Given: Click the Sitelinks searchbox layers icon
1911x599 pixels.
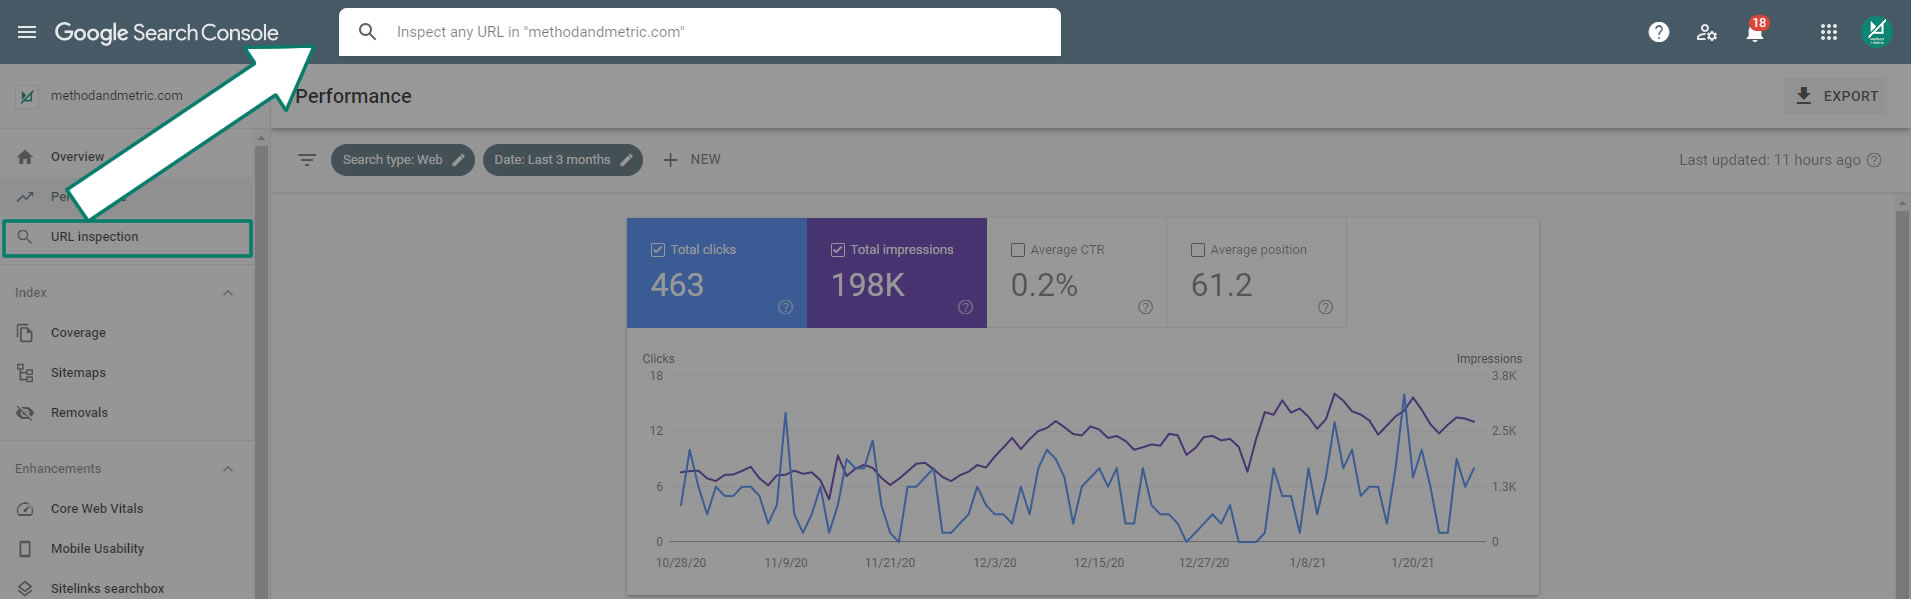Looking at the screenshot, I should [25, 589].
